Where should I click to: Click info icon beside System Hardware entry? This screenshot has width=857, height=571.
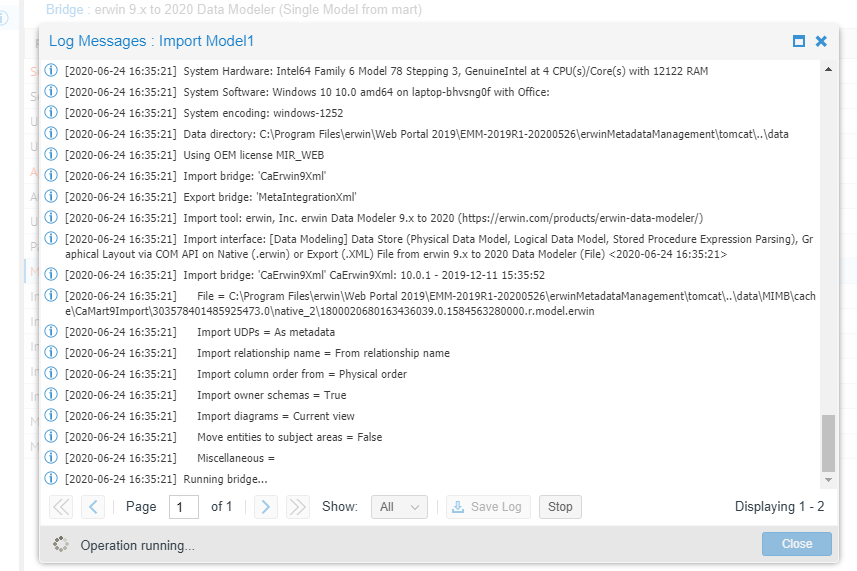(x=52, y=71)
